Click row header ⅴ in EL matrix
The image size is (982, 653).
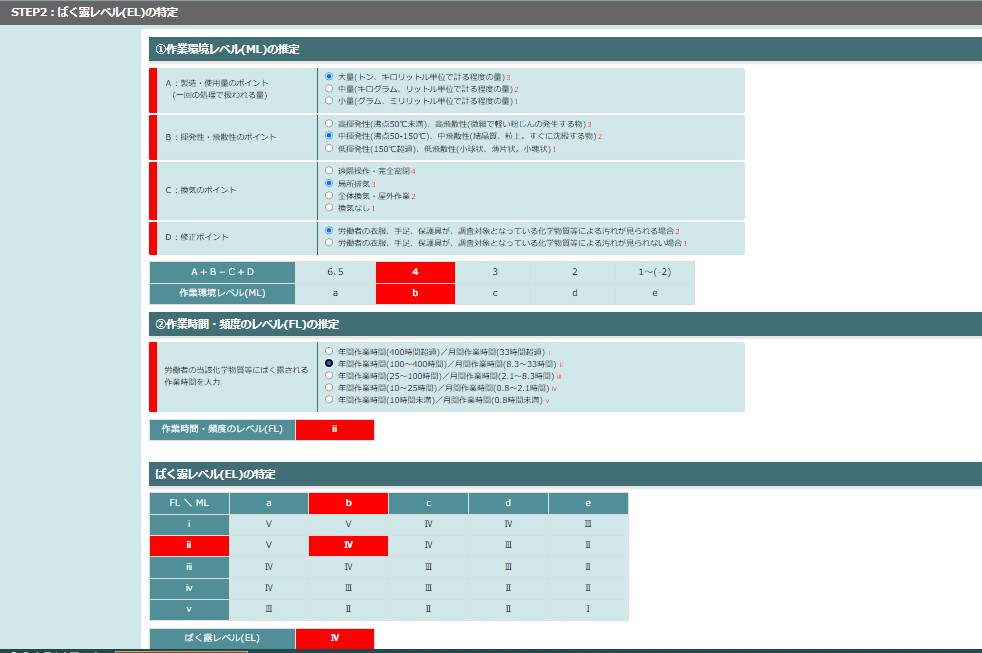[189, 609]
